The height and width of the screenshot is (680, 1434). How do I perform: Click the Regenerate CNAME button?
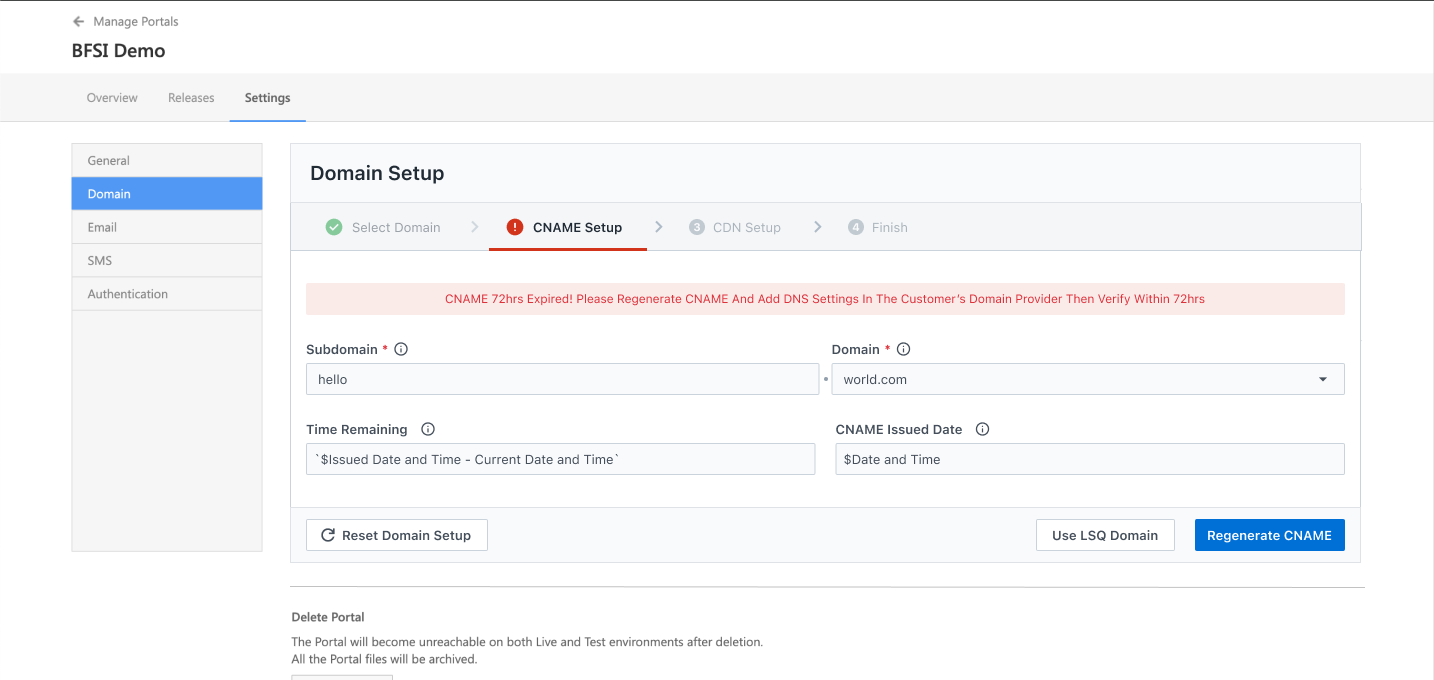pos(1269,534)
